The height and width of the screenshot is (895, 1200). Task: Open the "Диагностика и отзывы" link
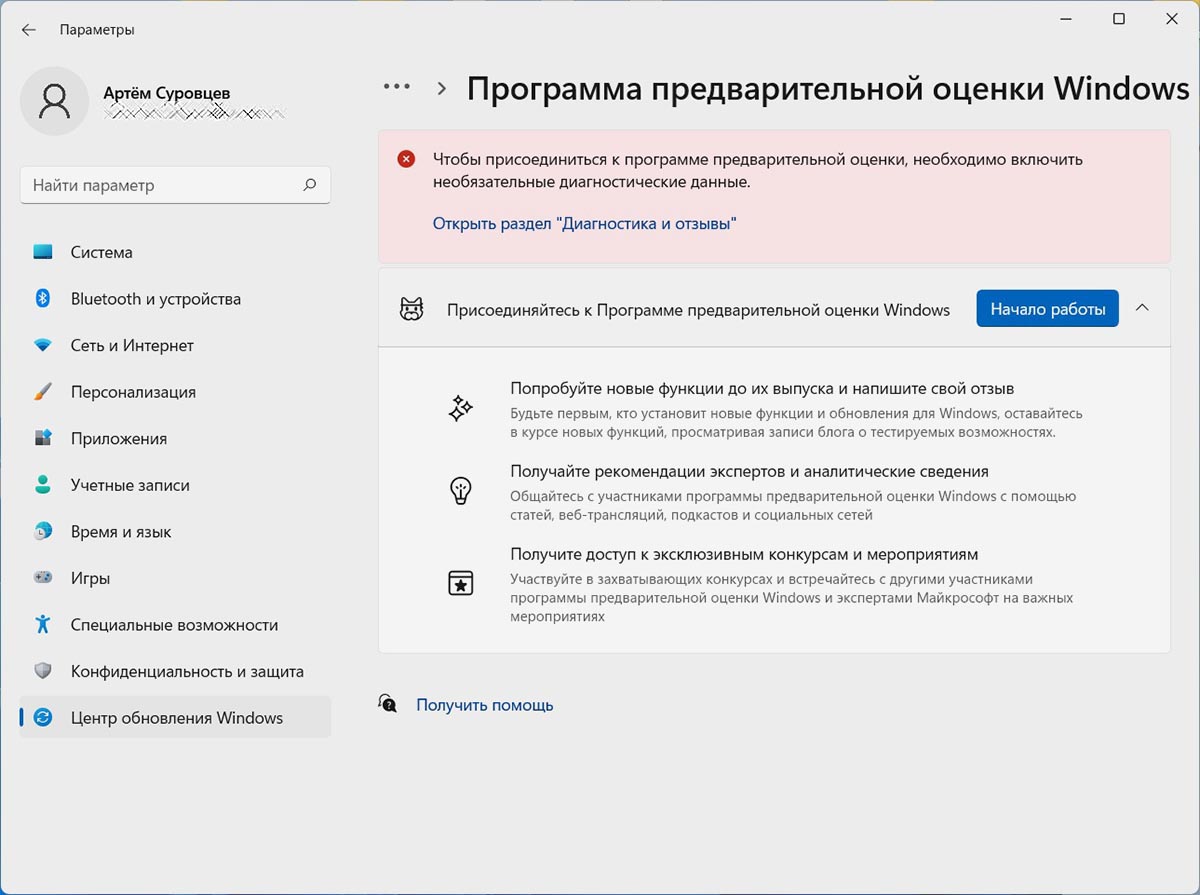pos(584,224)
